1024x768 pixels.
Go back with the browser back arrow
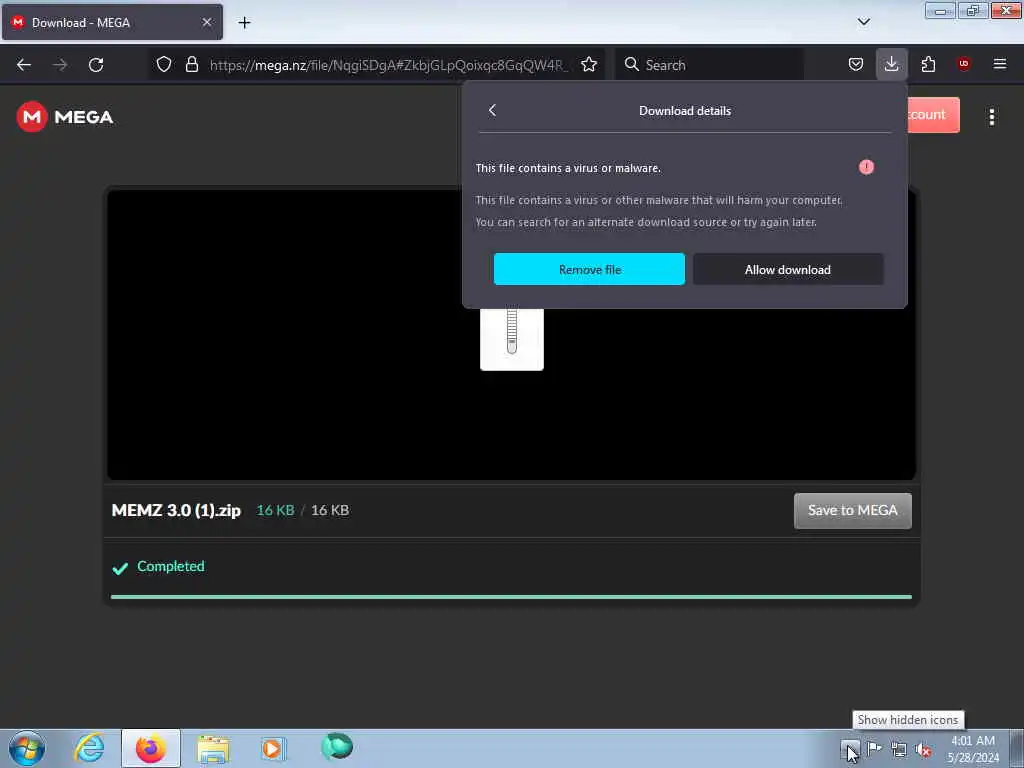pyautogui.click(x=24, y=65)
